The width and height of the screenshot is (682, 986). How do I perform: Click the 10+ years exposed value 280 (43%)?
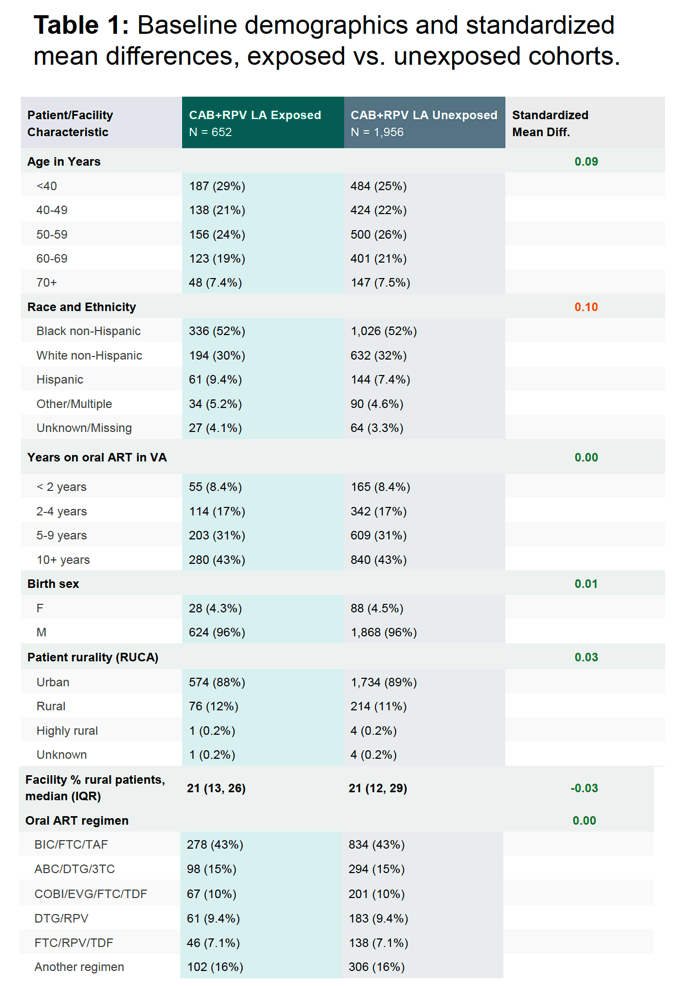217,560
